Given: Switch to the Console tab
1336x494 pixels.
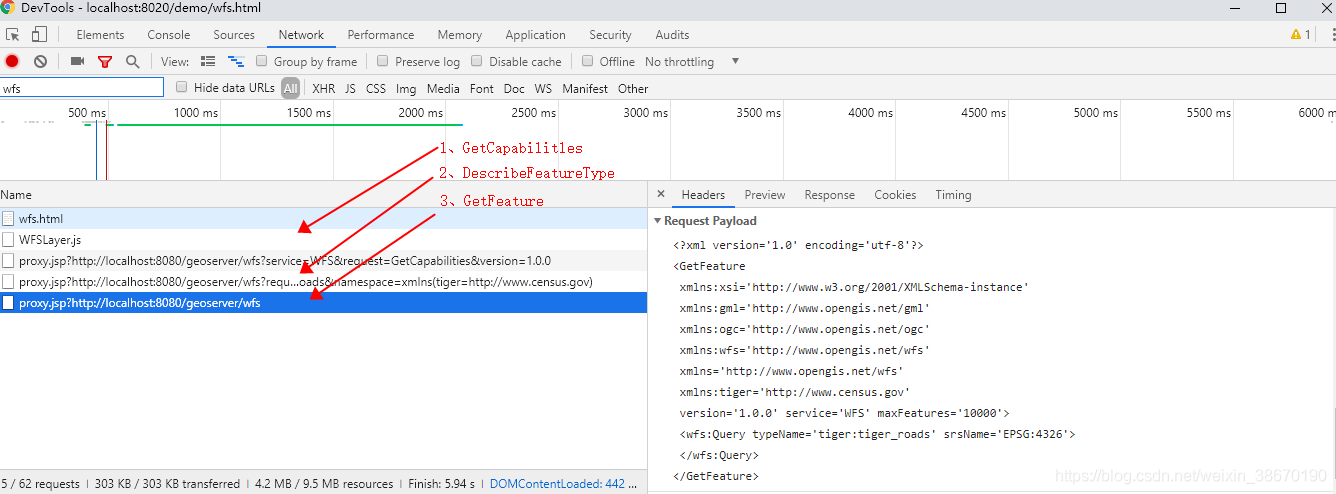Looking at the screenshot, I should [x=169, y=35].
